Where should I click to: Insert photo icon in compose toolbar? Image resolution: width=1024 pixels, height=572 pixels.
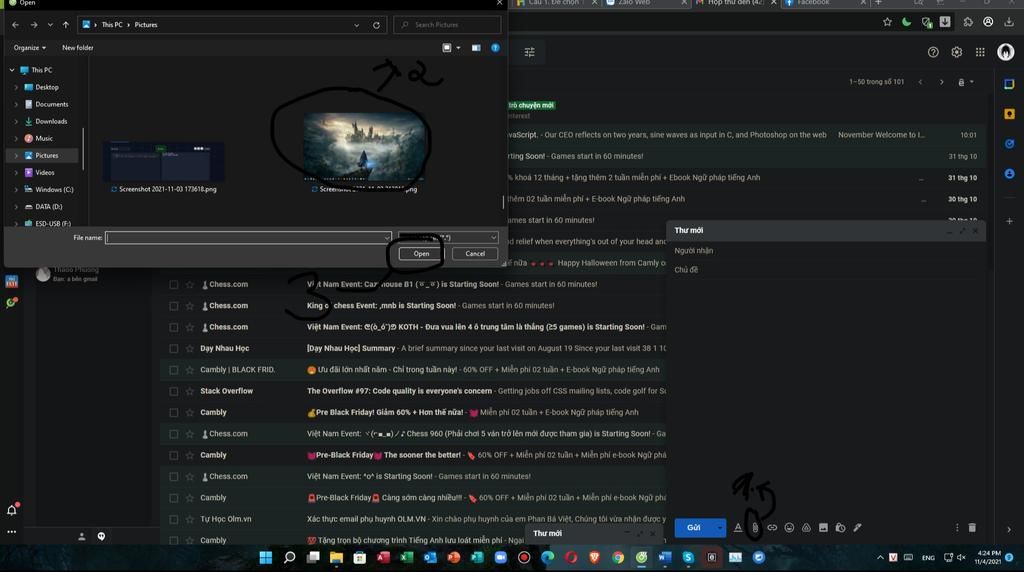point(823,528)
